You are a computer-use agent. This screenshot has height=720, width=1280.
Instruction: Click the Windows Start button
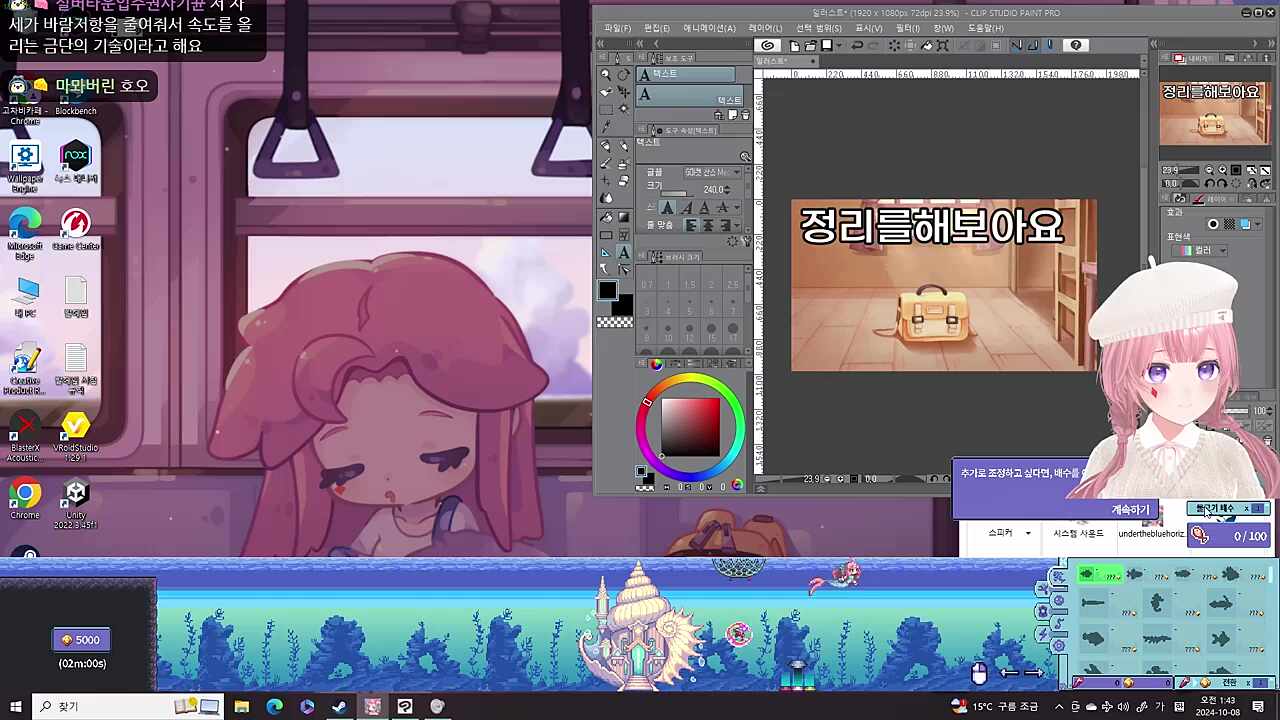pos(15,706)
